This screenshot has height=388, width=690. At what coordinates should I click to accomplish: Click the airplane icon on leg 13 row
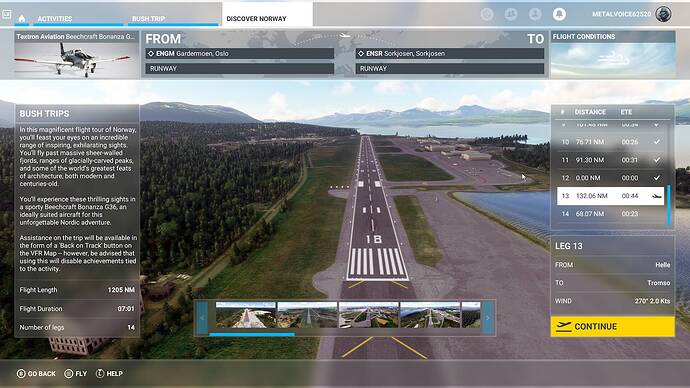(656, 196)
